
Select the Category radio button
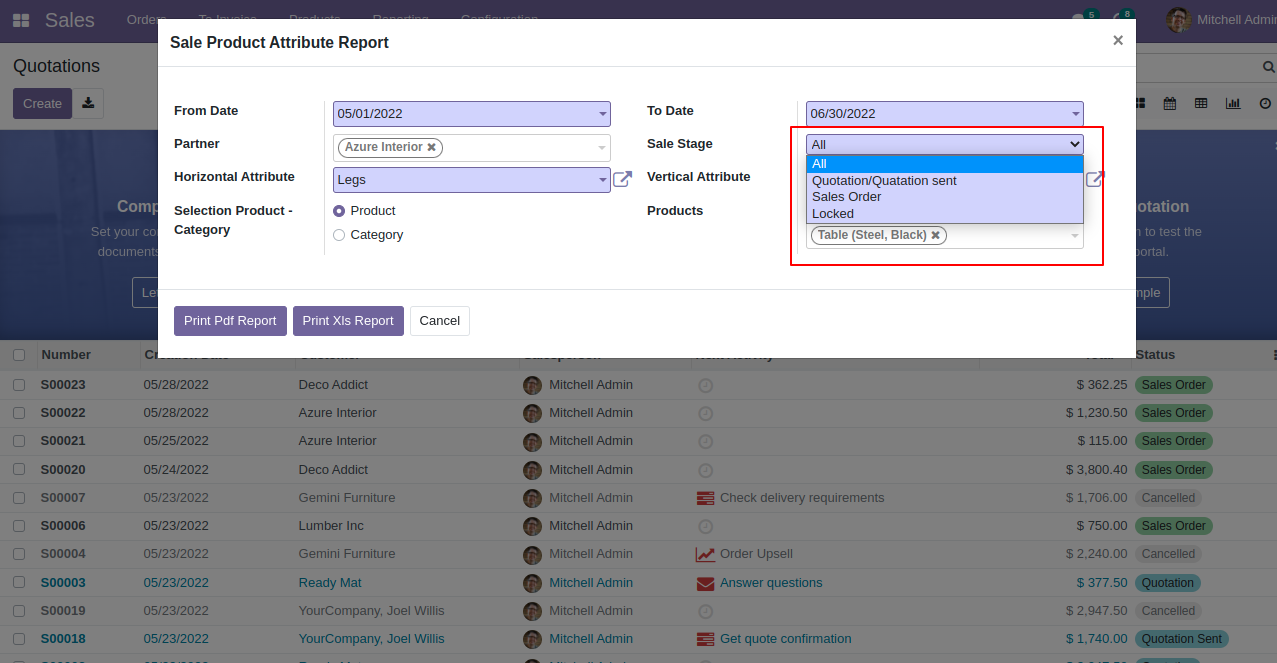click(339, 235)
